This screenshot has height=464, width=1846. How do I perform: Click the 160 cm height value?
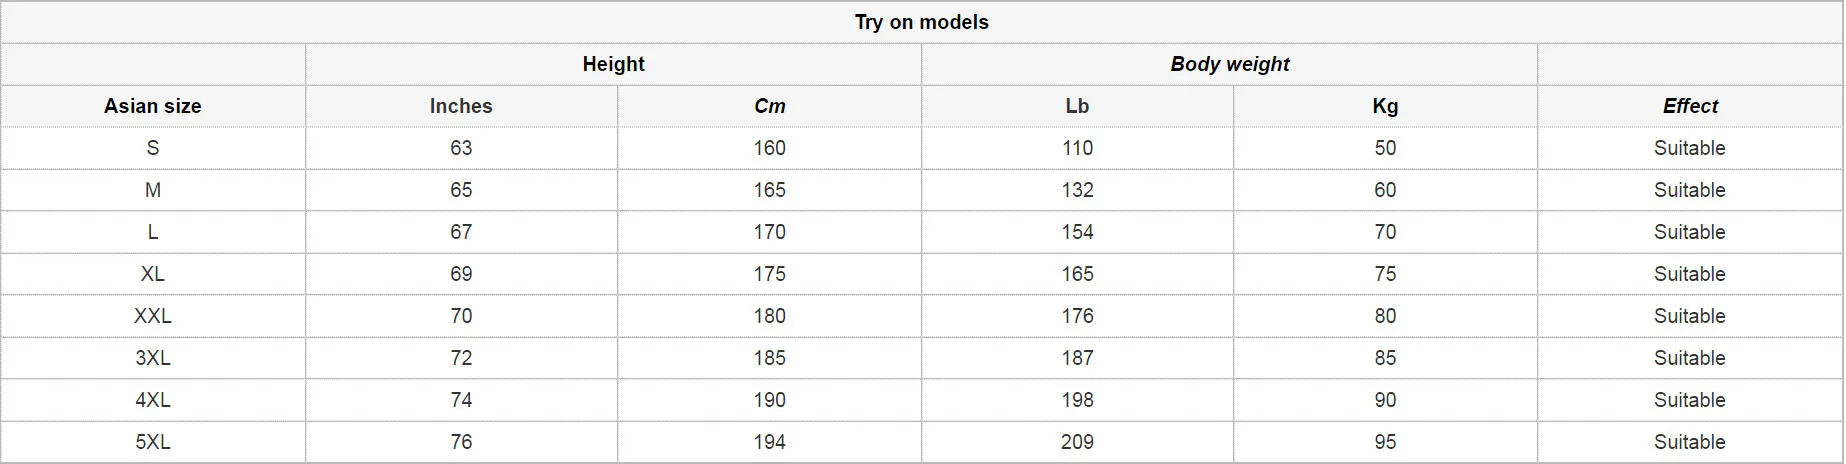click(x=769, y=148)
